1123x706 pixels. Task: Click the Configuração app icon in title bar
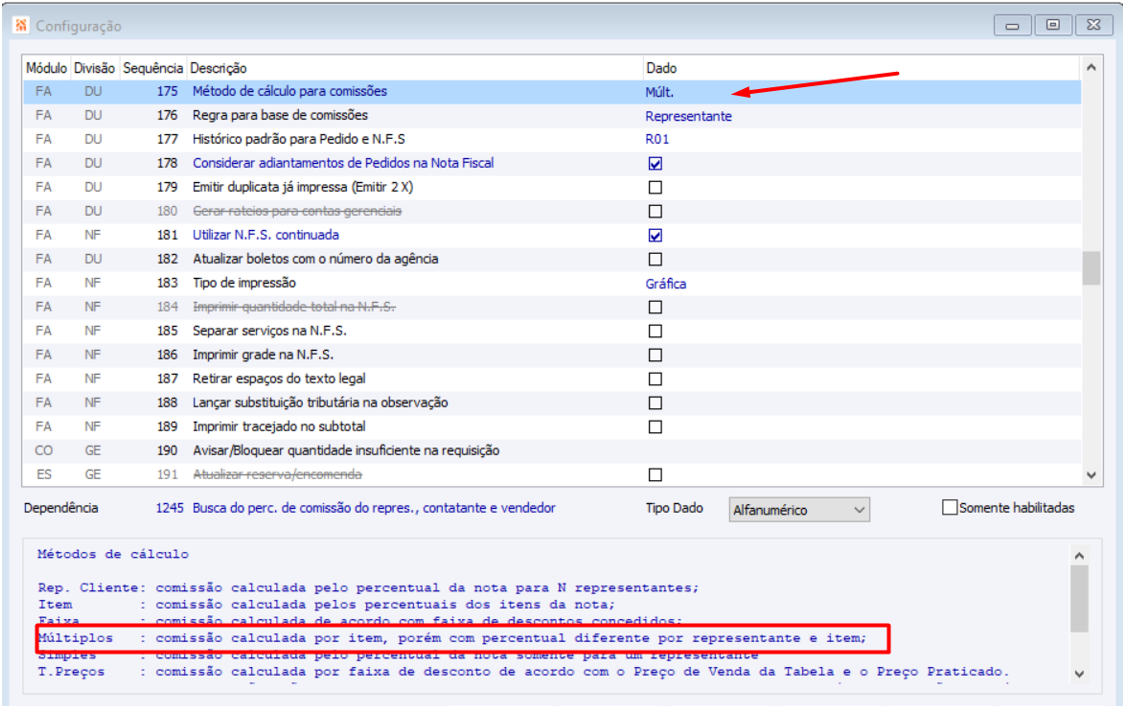(21, 26)
